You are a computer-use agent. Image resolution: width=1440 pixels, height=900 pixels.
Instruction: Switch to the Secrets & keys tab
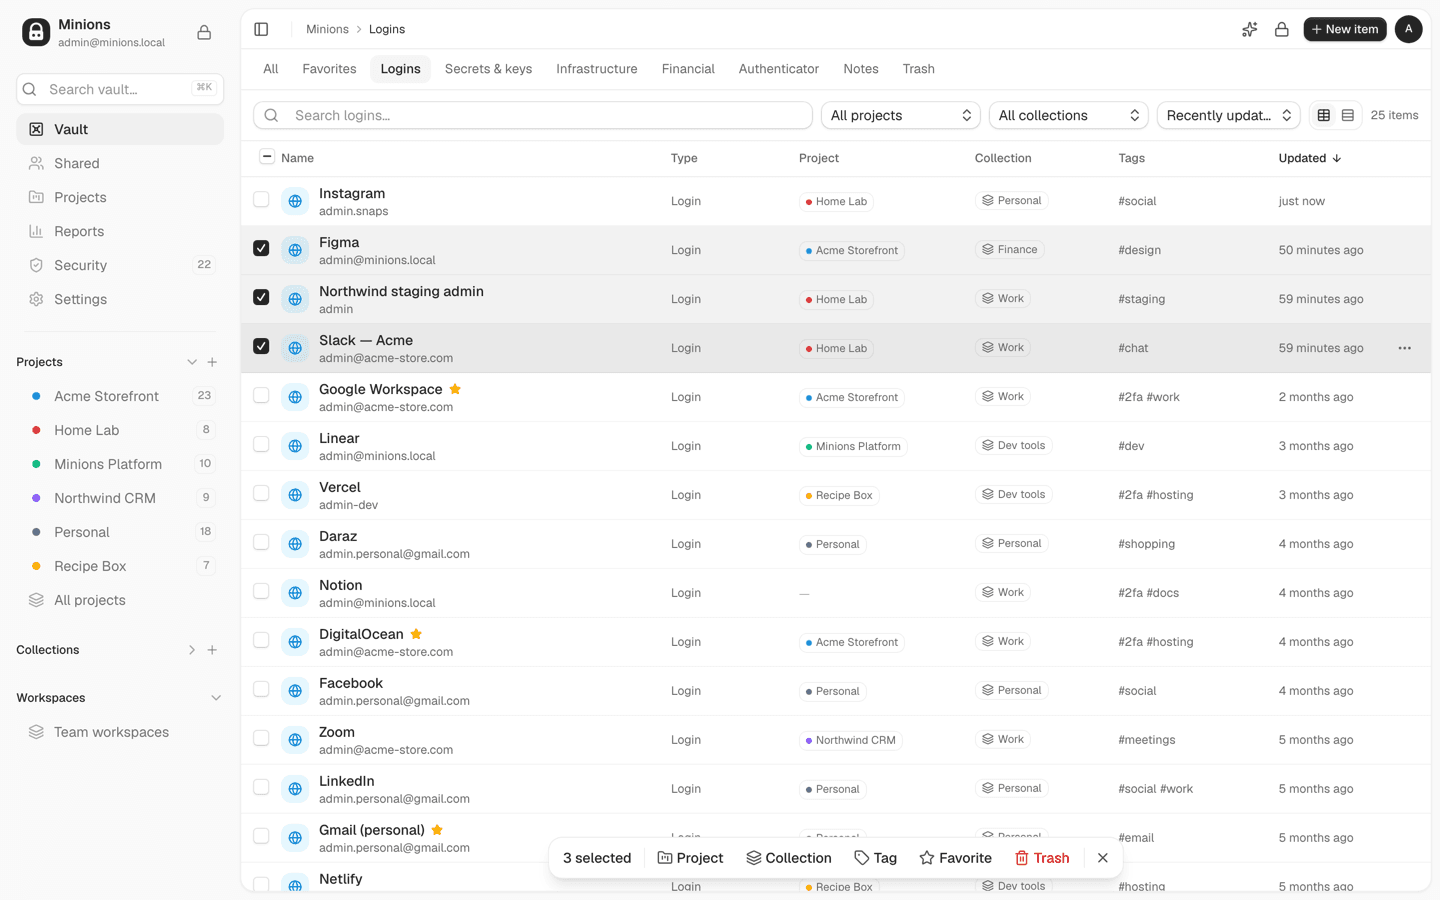click(x=488, y=69)
